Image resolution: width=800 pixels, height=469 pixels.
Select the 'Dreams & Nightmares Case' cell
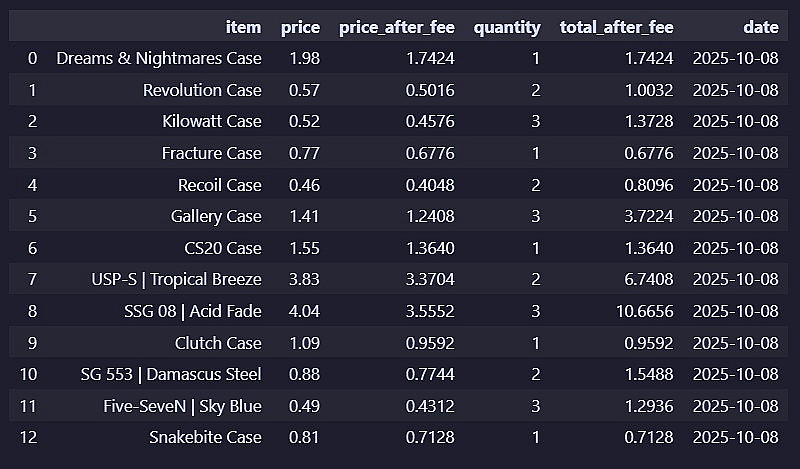pyautogui.click(x=159, y=59)
